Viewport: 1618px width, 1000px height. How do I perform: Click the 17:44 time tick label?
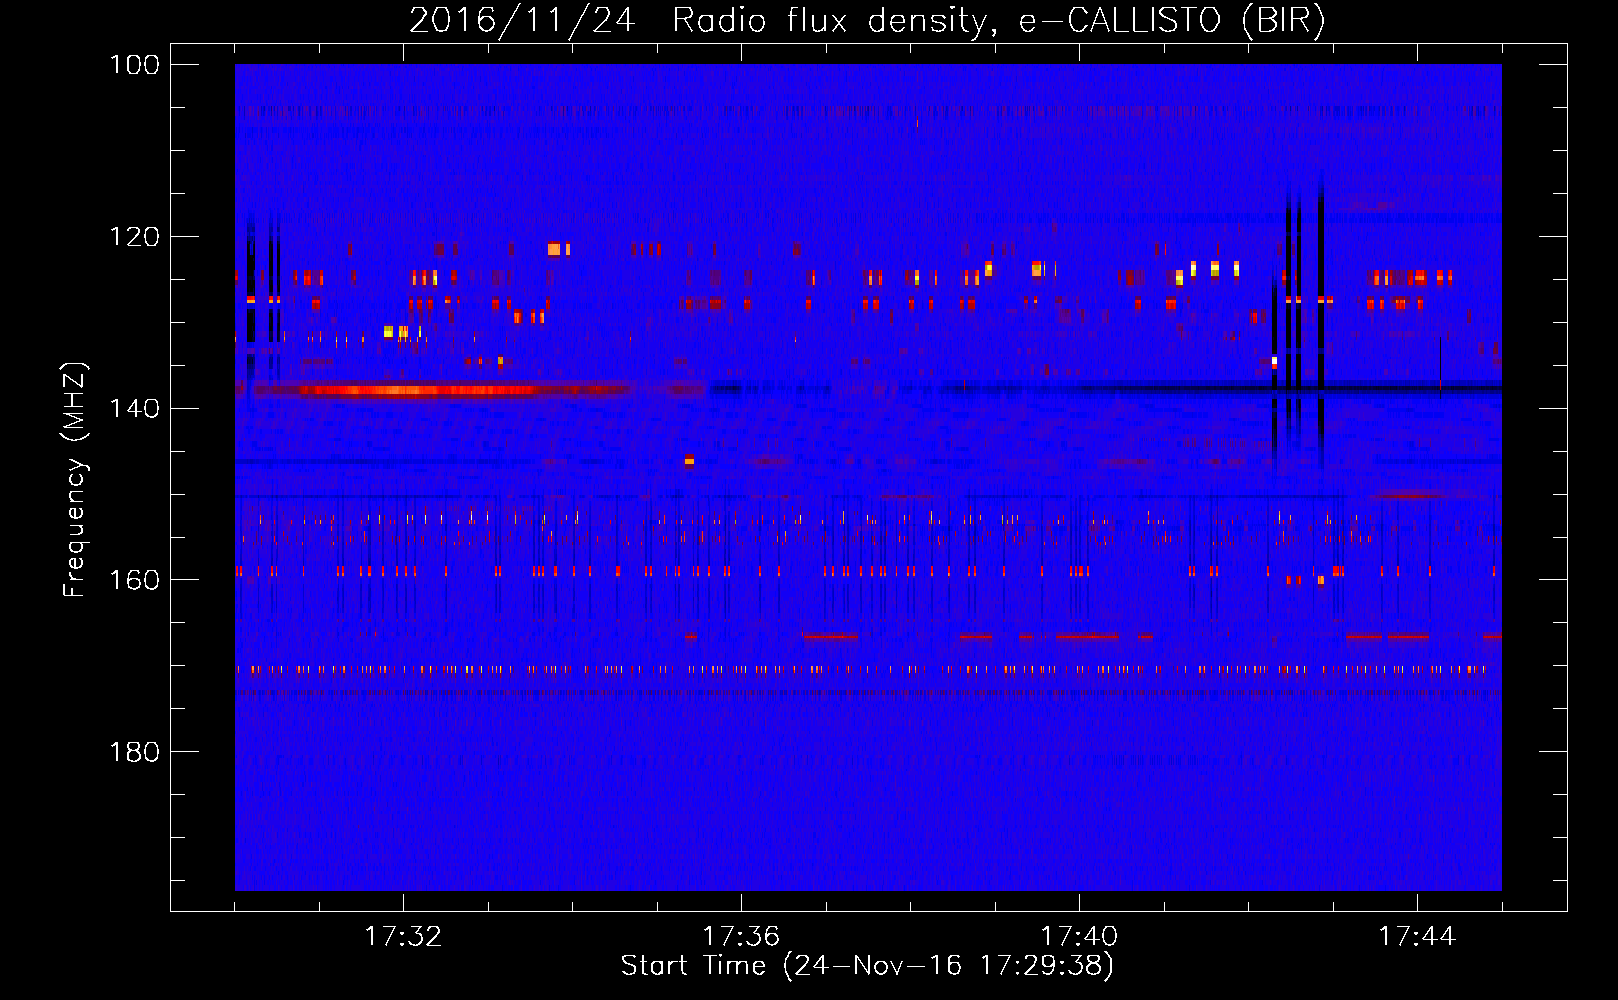click(1417, 936)
